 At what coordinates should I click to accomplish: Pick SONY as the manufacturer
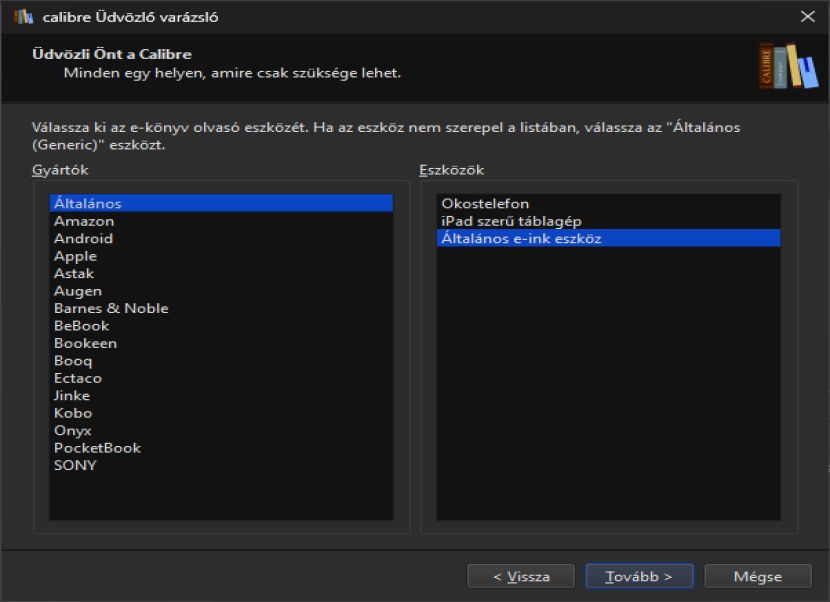[221, 465]
